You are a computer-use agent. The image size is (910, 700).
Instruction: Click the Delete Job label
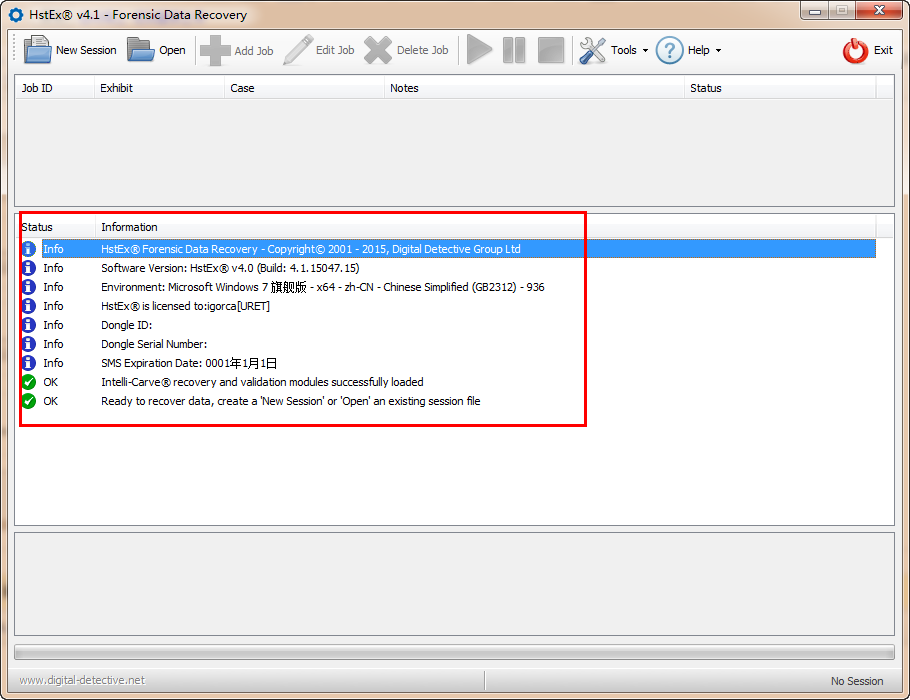(x=422, y=50)
